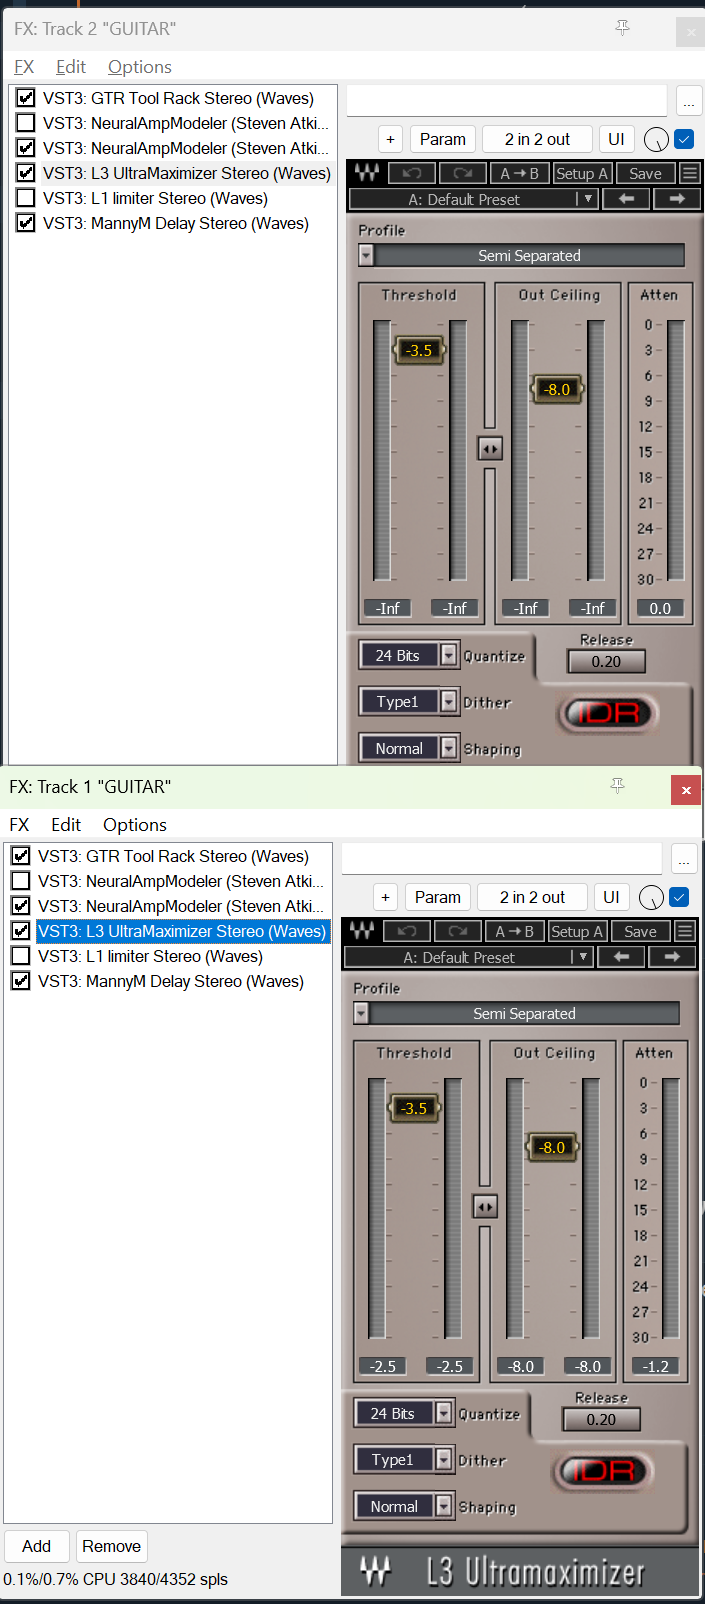Open Options menu in Track 1 window

pos(135,825)
